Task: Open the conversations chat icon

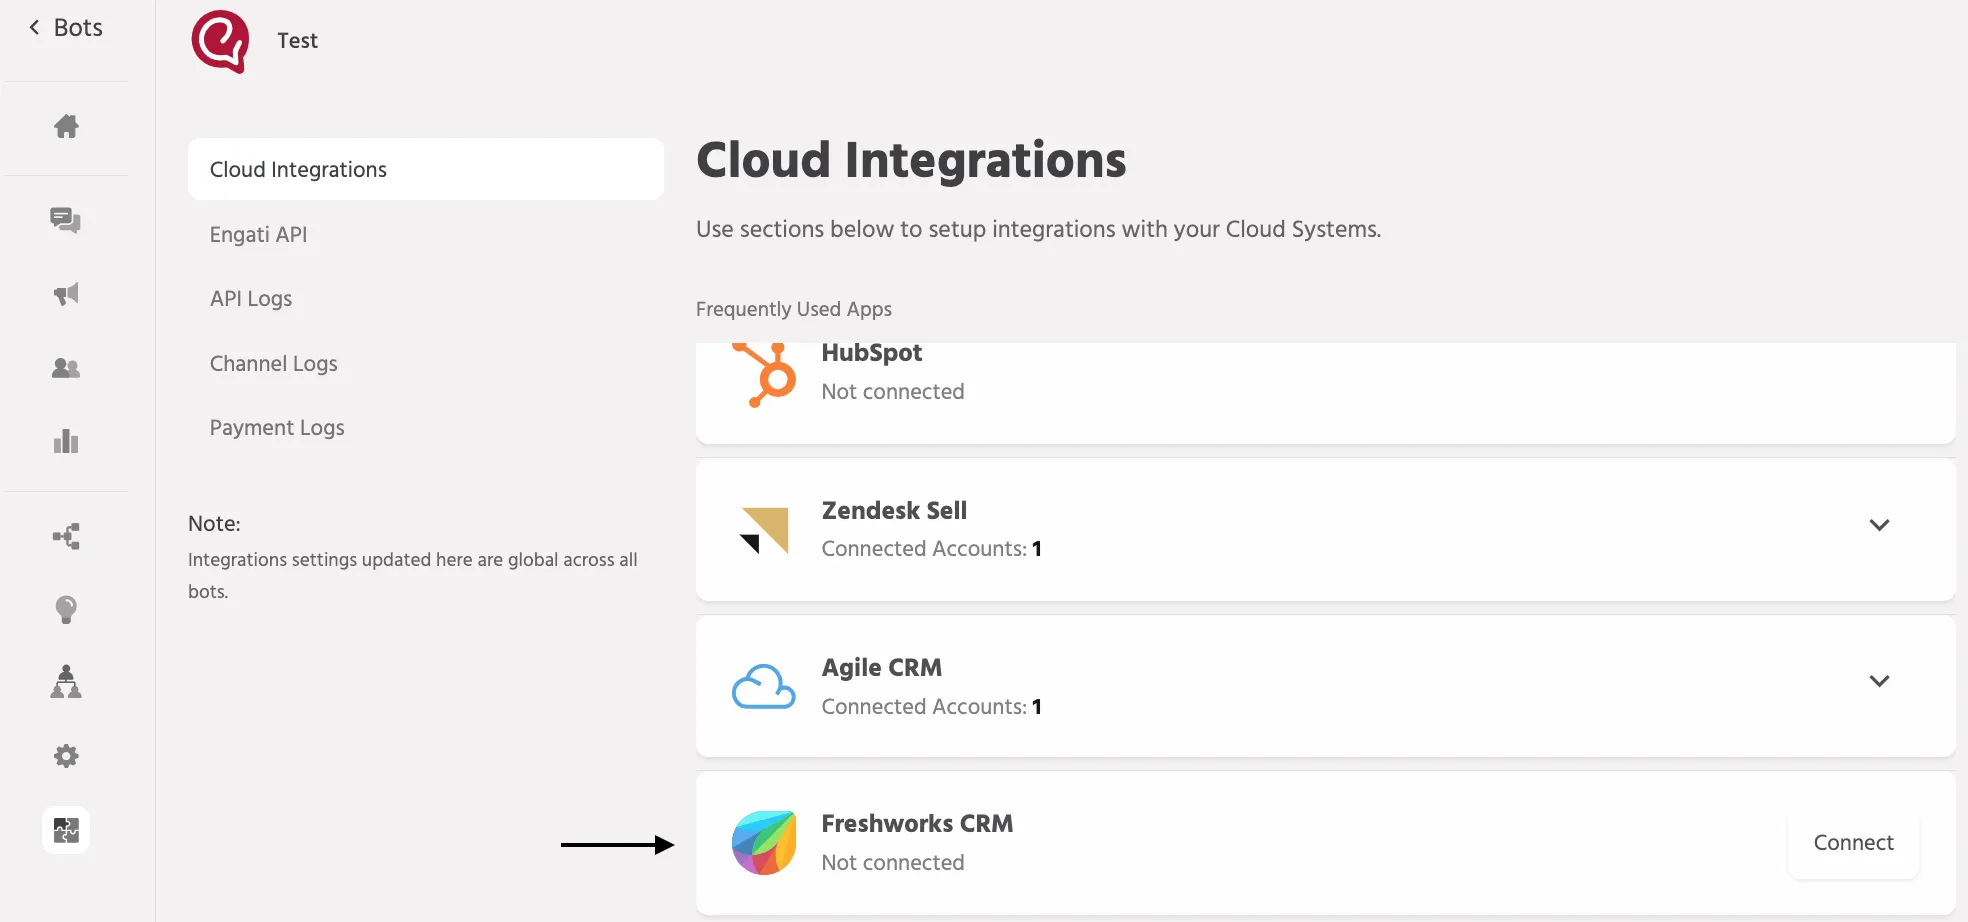Action: click(66, 220)
